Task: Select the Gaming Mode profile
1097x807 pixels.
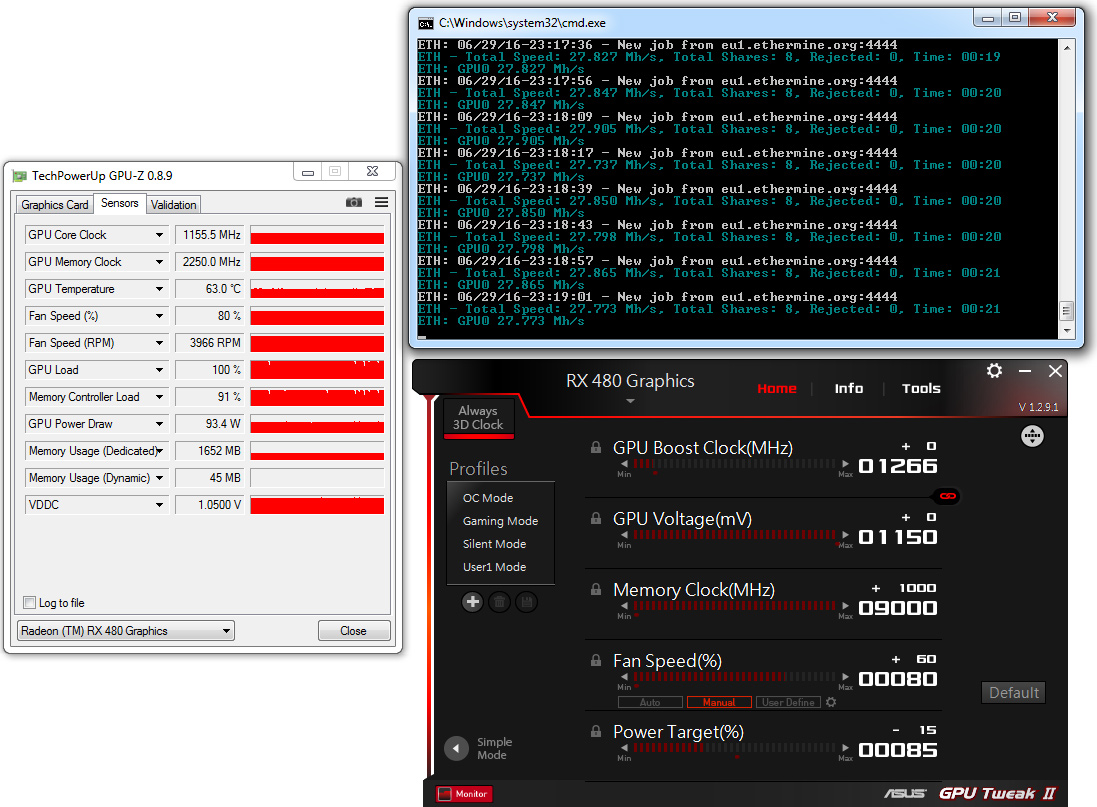Action: (x=499, y=521)
